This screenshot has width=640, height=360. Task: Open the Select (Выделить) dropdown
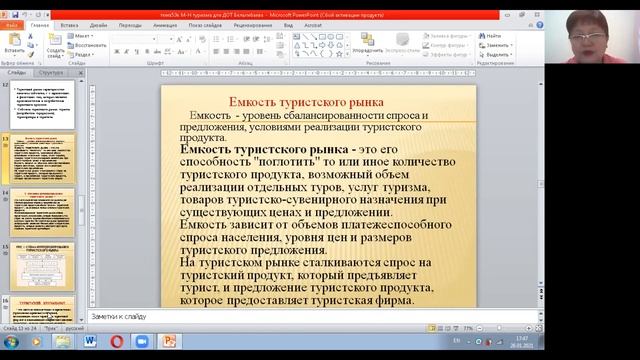click(496, 54)
